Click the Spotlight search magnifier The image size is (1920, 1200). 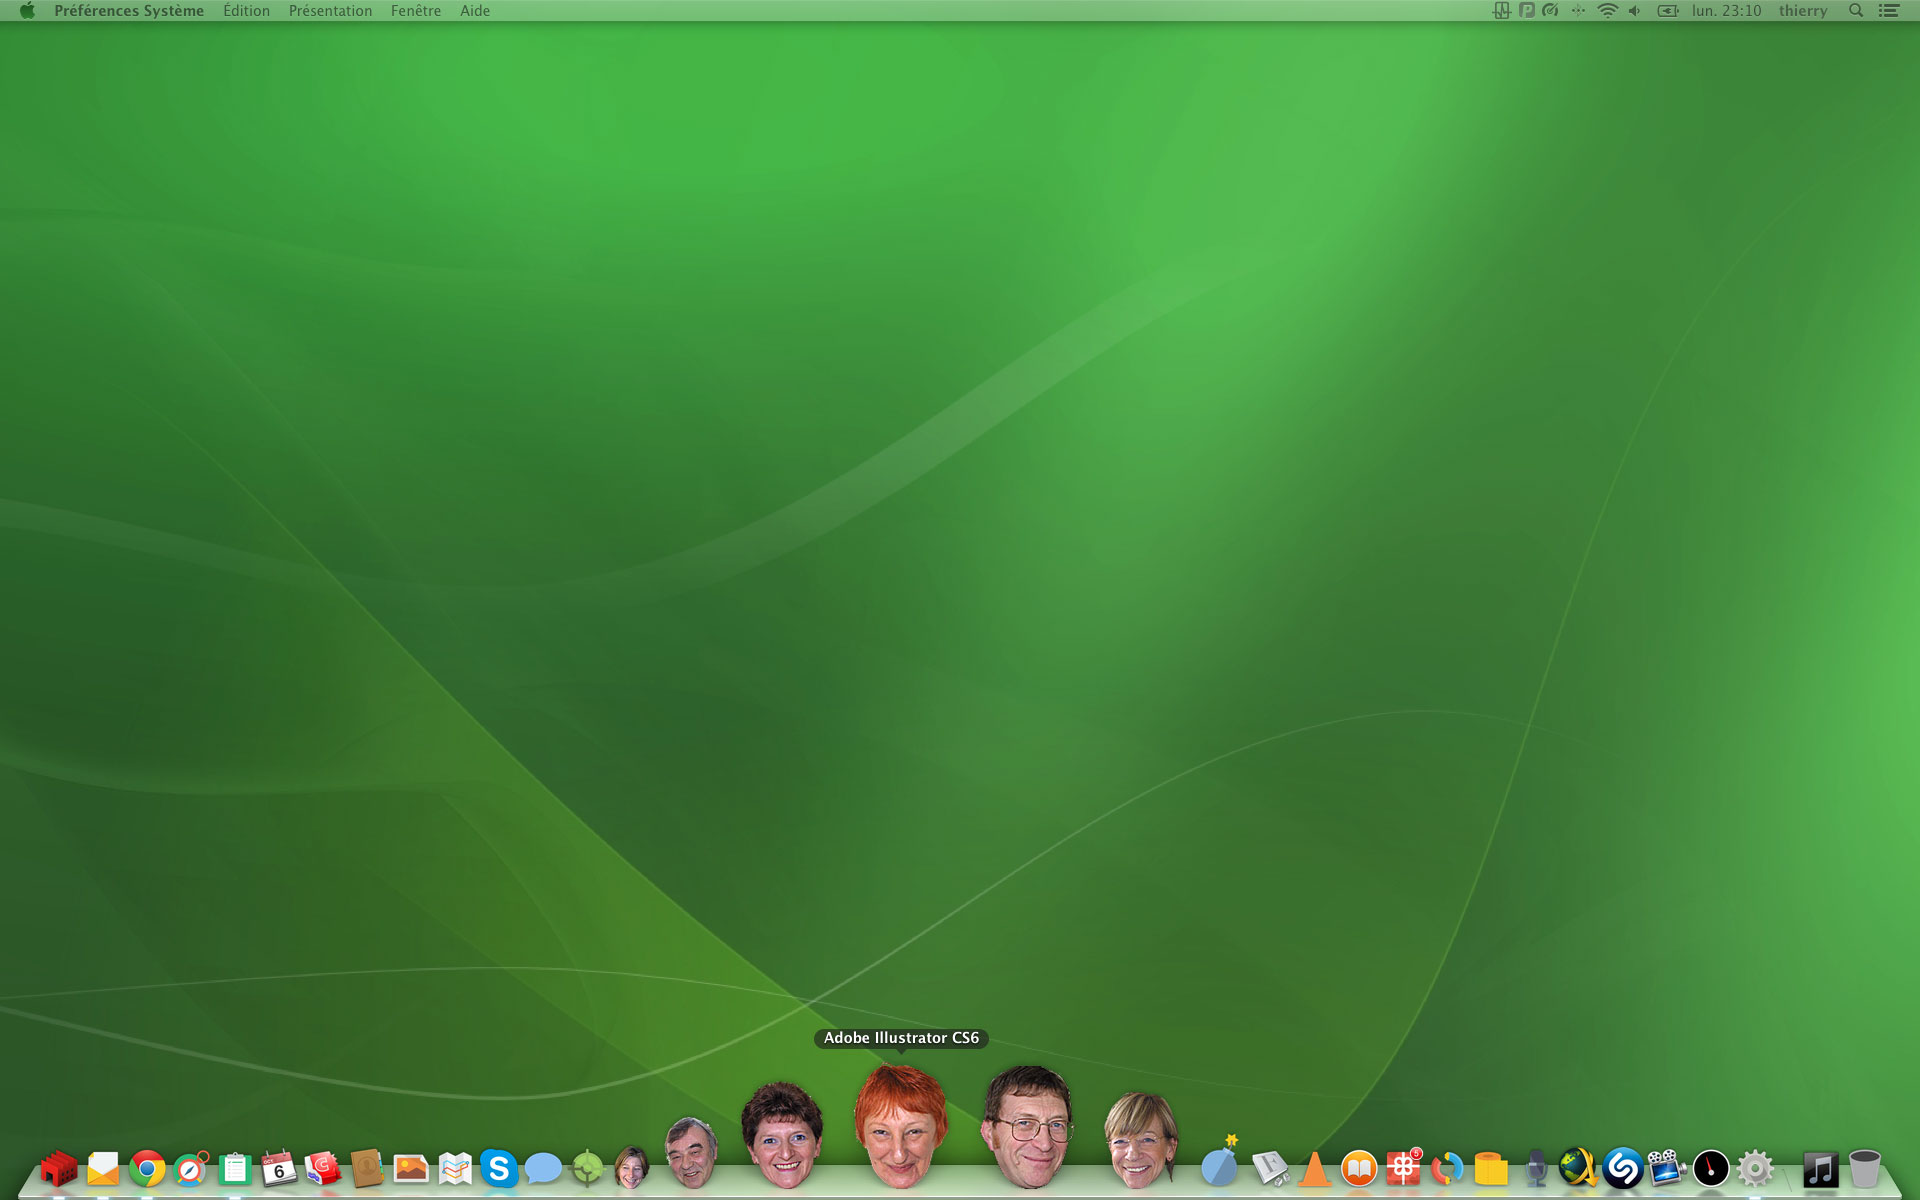[x=1856, y=11]
